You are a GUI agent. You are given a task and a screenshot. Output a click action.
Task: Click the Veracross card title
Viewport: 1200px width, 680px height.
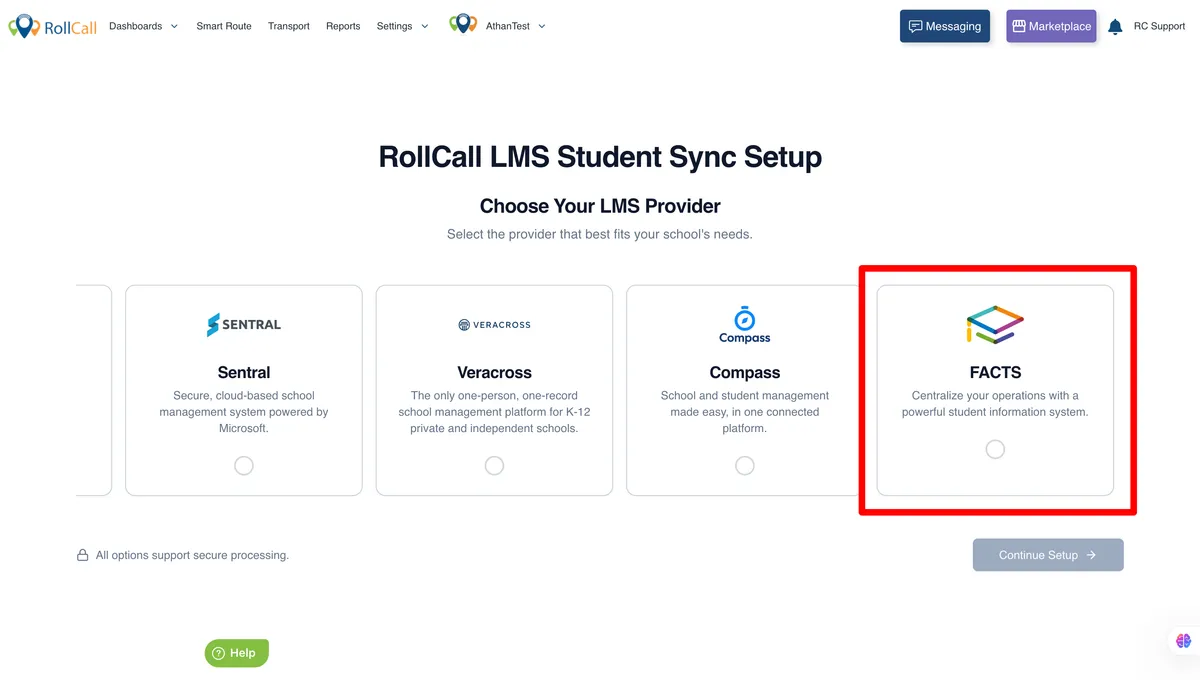click(x=494, y=373)
